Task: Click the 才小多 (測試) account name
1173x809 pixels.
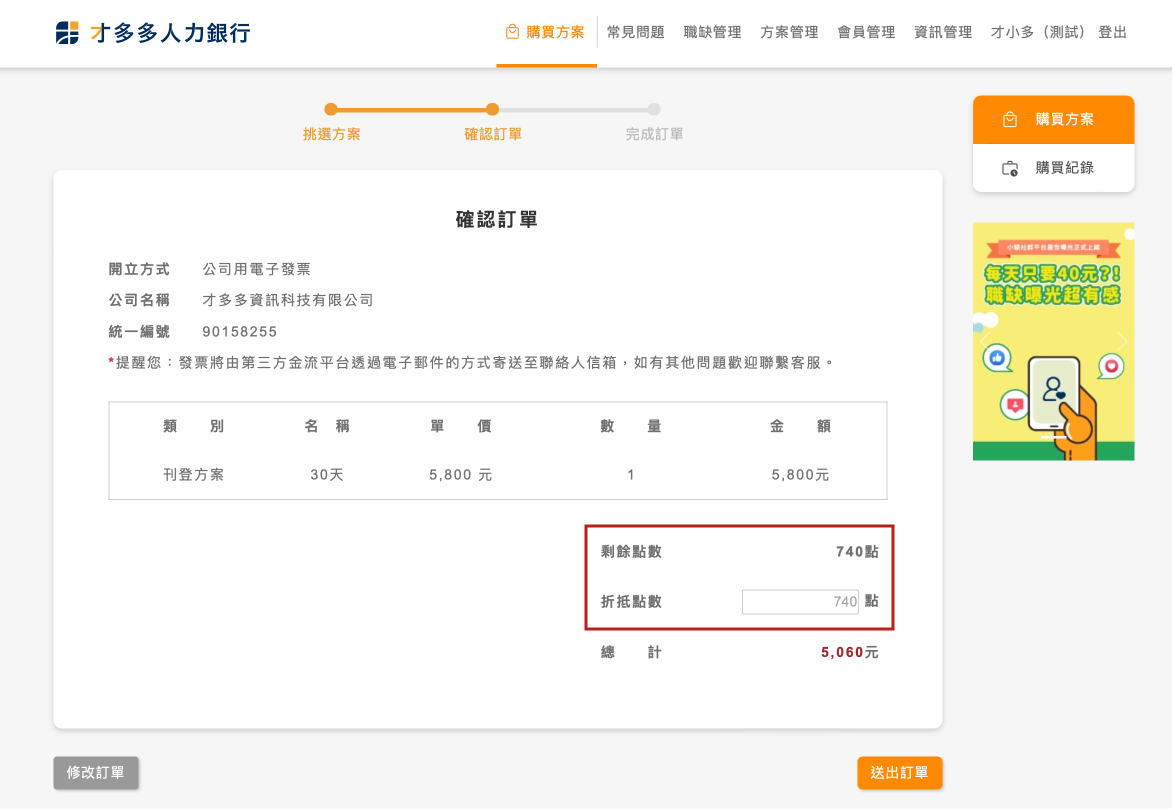Action: click(1039, 32)
